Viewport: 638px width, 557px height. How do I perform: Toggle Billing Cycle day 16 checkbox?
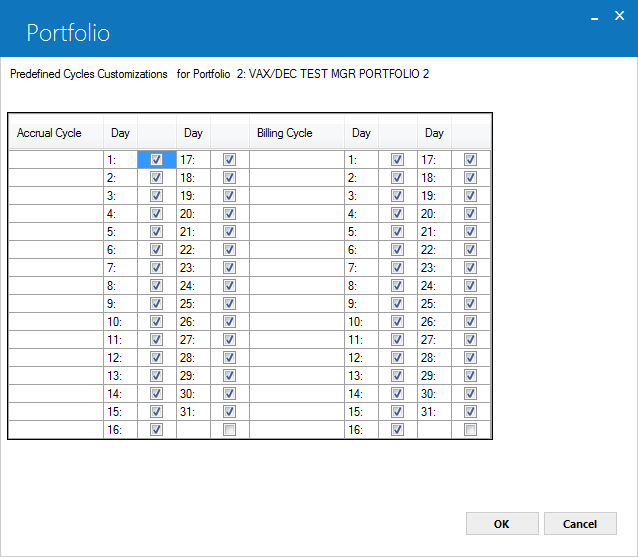click(x=397, y=430)
